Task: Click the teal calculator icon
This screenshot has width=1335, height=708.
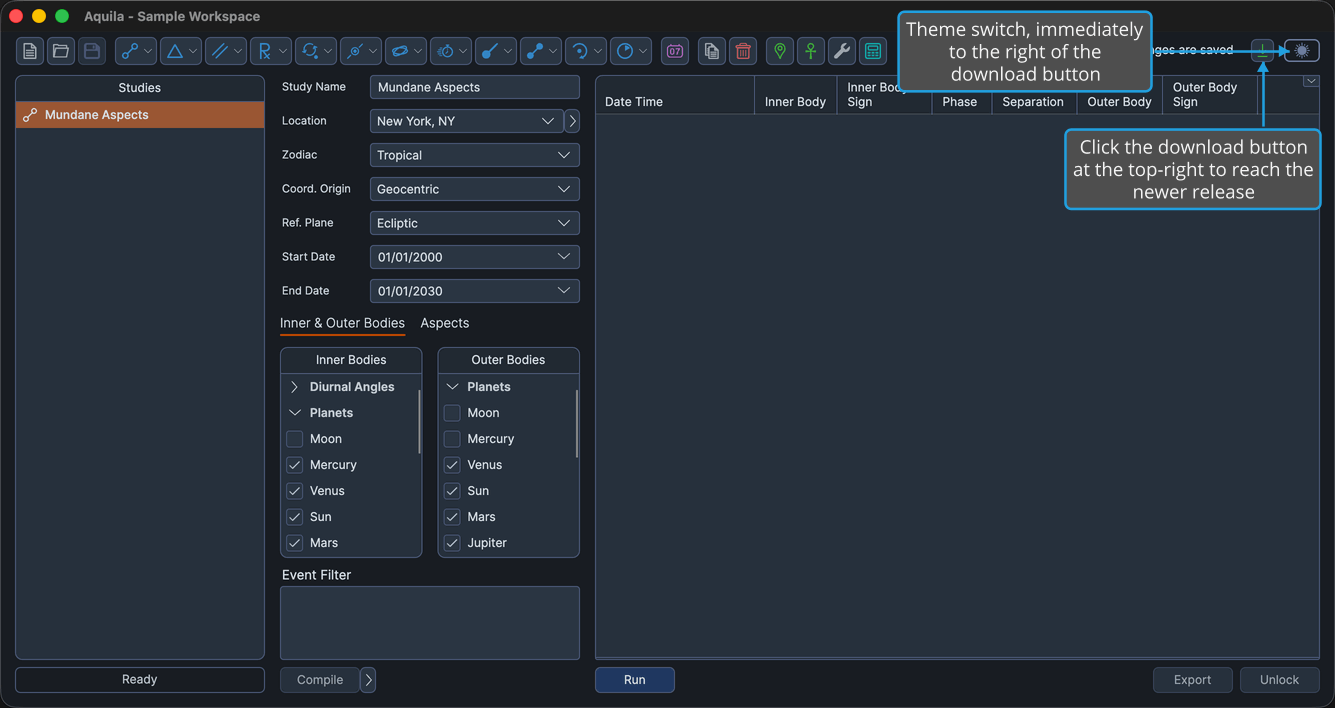Action: 873,51
